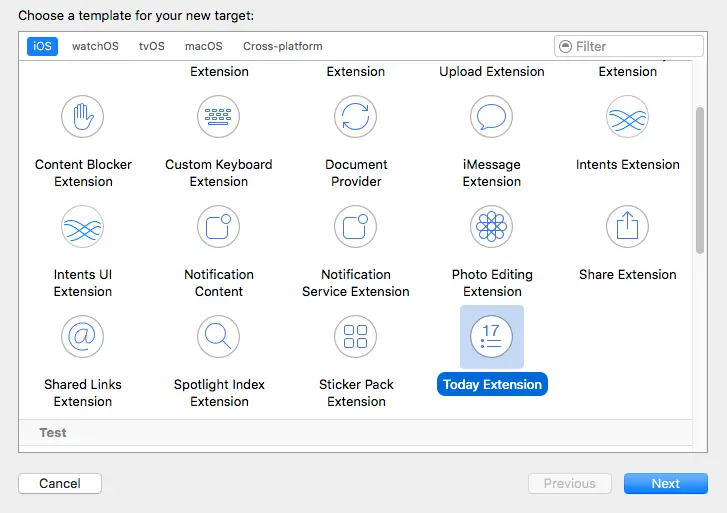
Task: Click the 'Intents Extension' label text
Action: (627, 164)
